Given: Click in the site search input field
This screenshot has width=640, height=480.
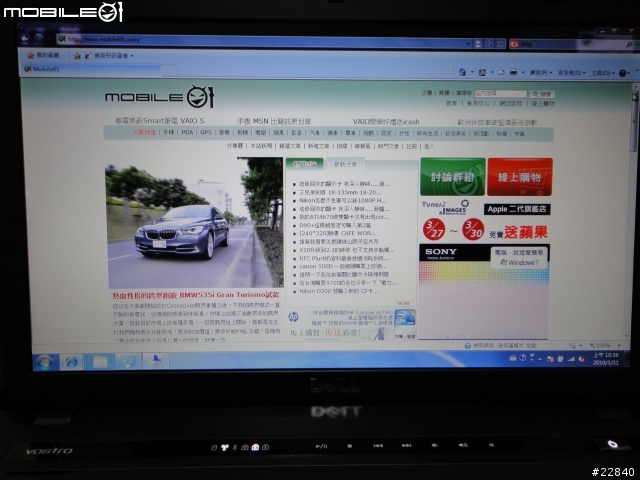Looking at the screenshot, I should point(500,94).
